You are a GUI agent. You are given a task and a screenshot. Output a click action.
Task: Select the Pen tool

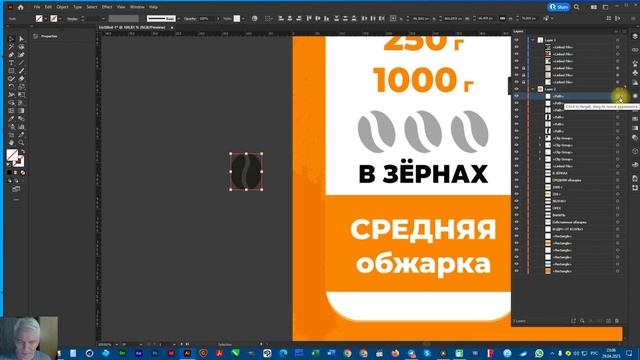point(11,55)
